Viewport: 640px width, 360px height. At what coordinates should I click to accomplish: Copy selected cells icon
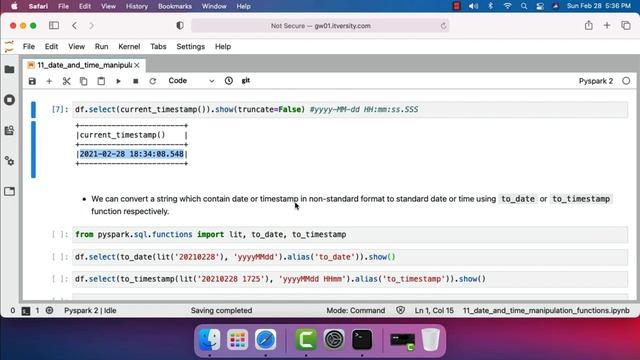point(83,81)
